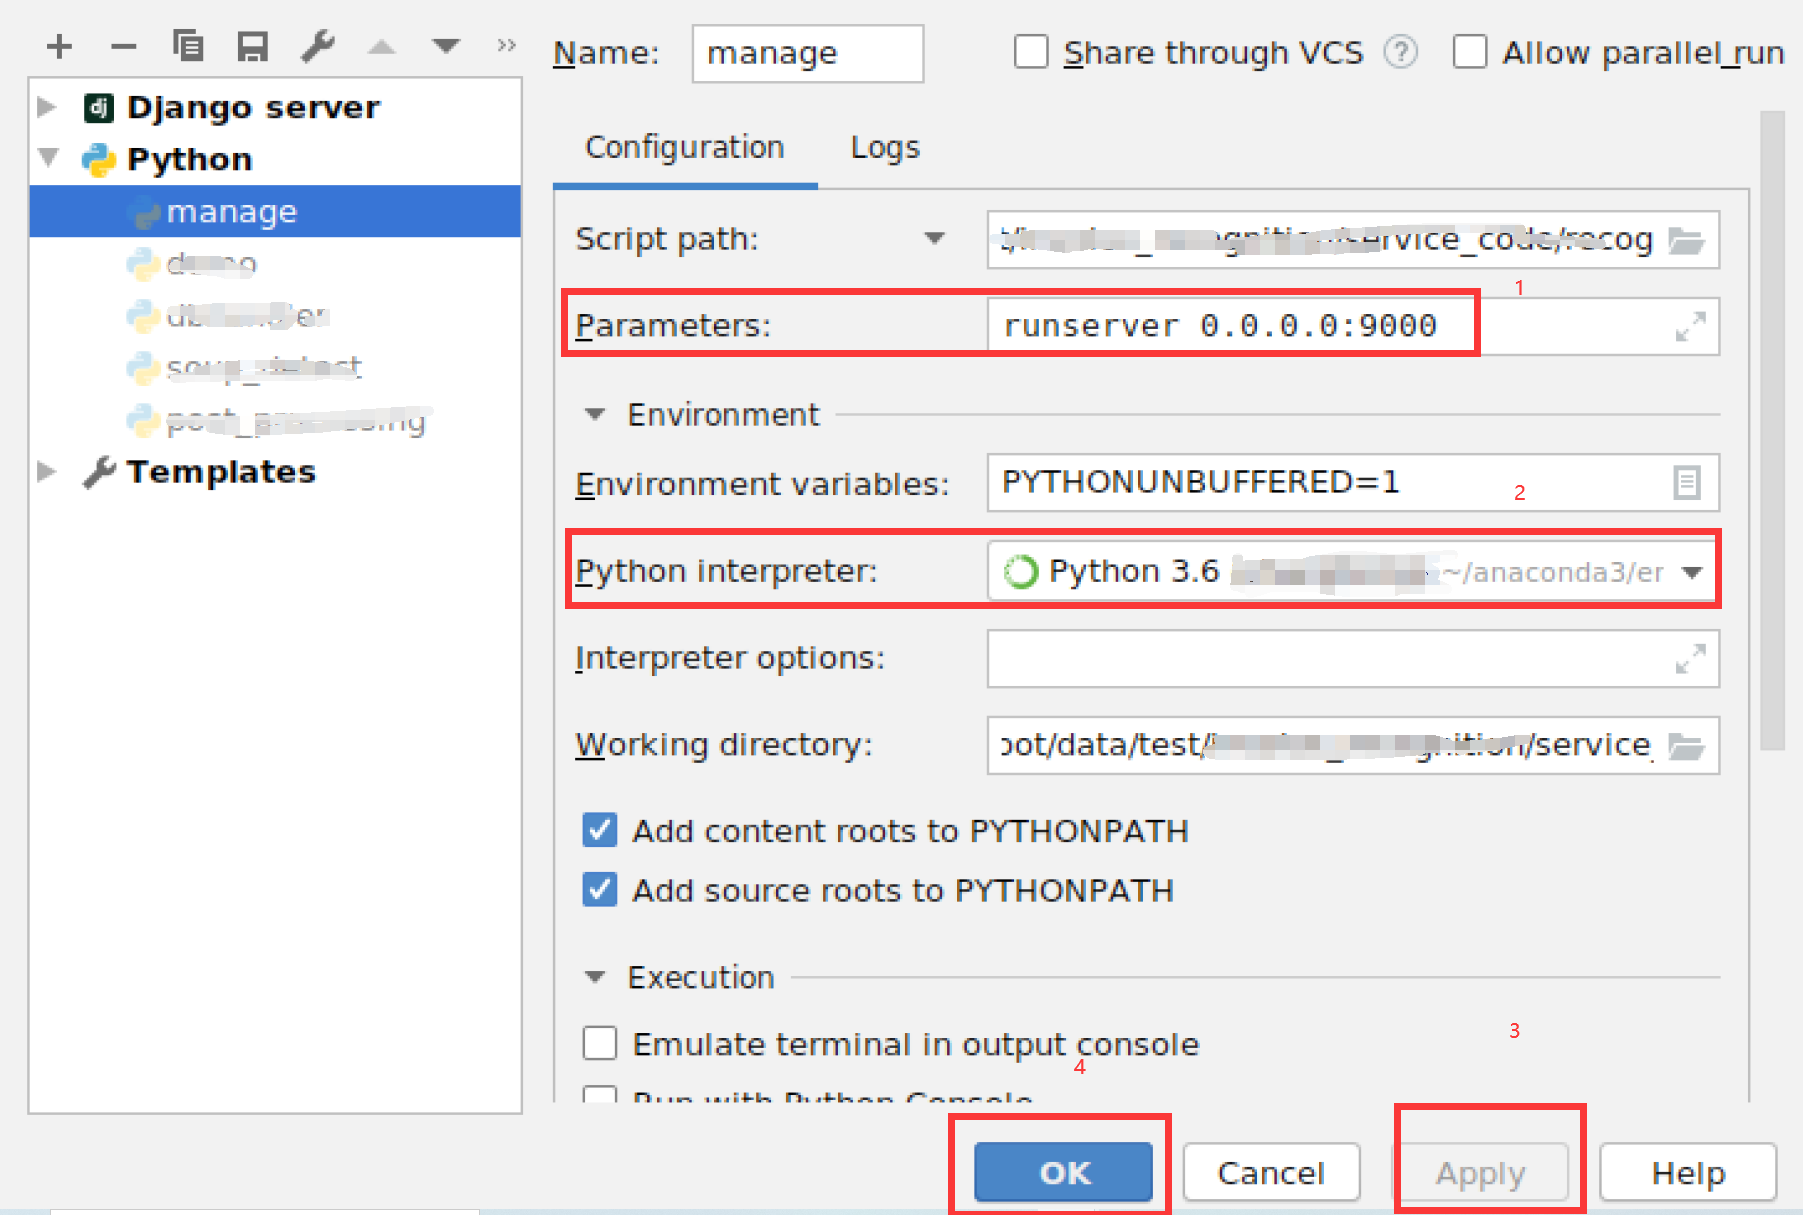Select Django server entry in tree
The width and height of the screenshot is (1803, 1215).
[253, 107]
